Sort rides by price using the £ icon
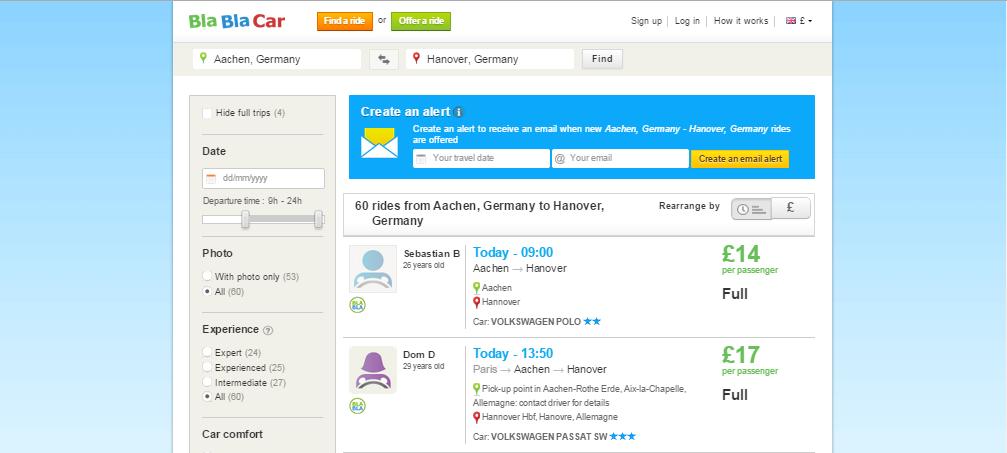The image size is (1007, 453). [x=791, y=208]
